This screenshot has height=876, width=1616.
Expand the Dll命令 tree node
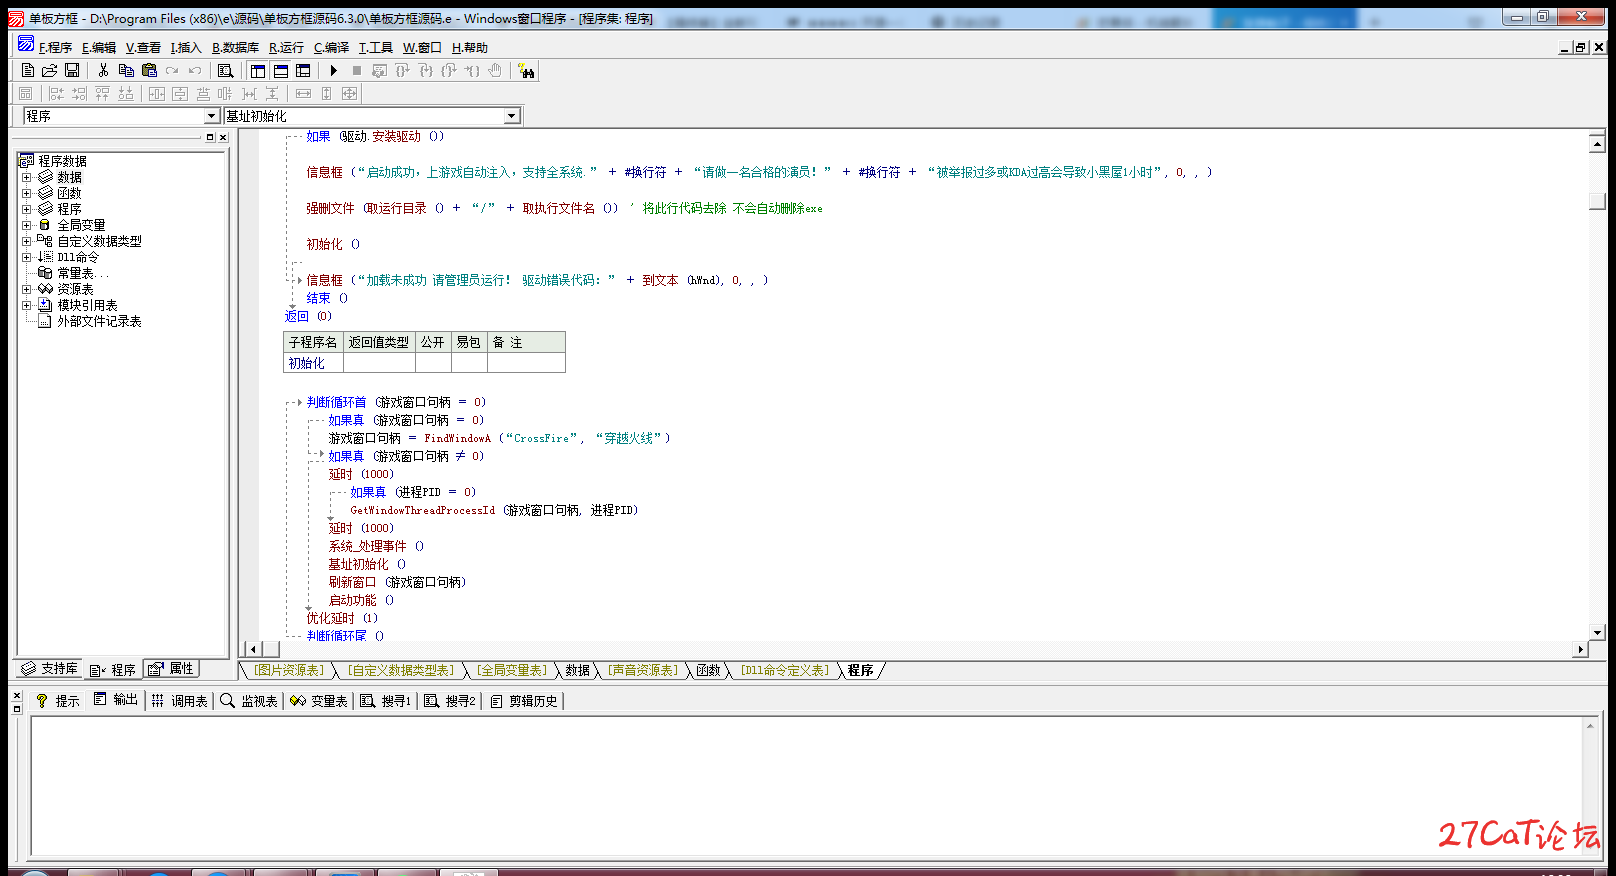tap(26, 257)
